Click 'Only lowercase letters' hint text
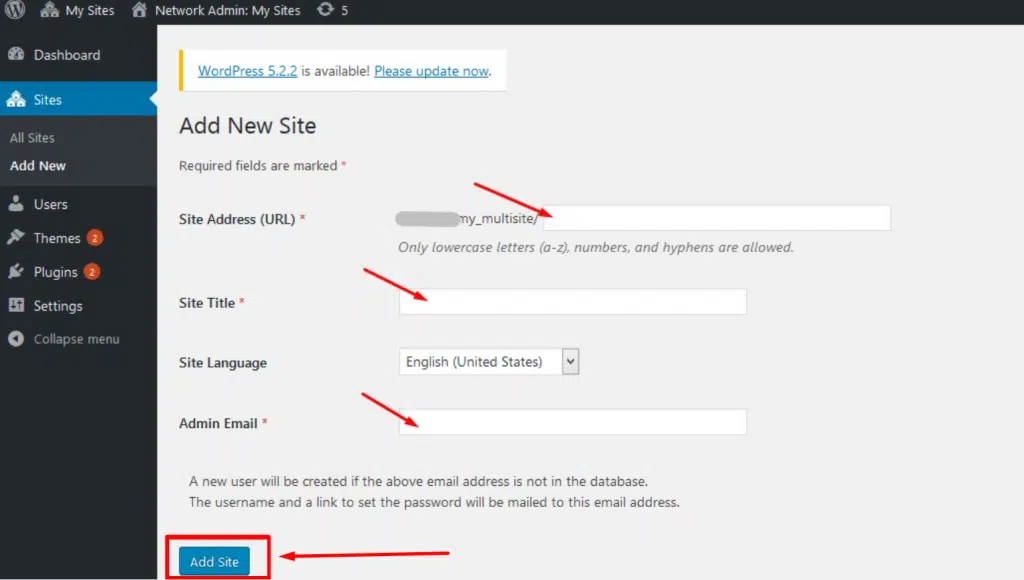Viewport: 1024px width, 580px height. point(596,248)
